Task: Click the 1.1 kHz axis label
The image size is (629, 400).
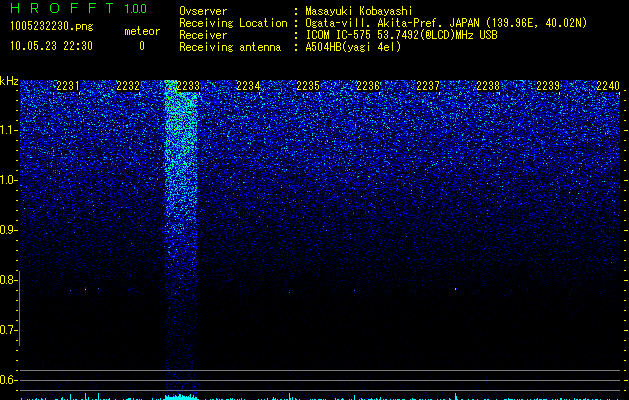Action: pos(8,130)
